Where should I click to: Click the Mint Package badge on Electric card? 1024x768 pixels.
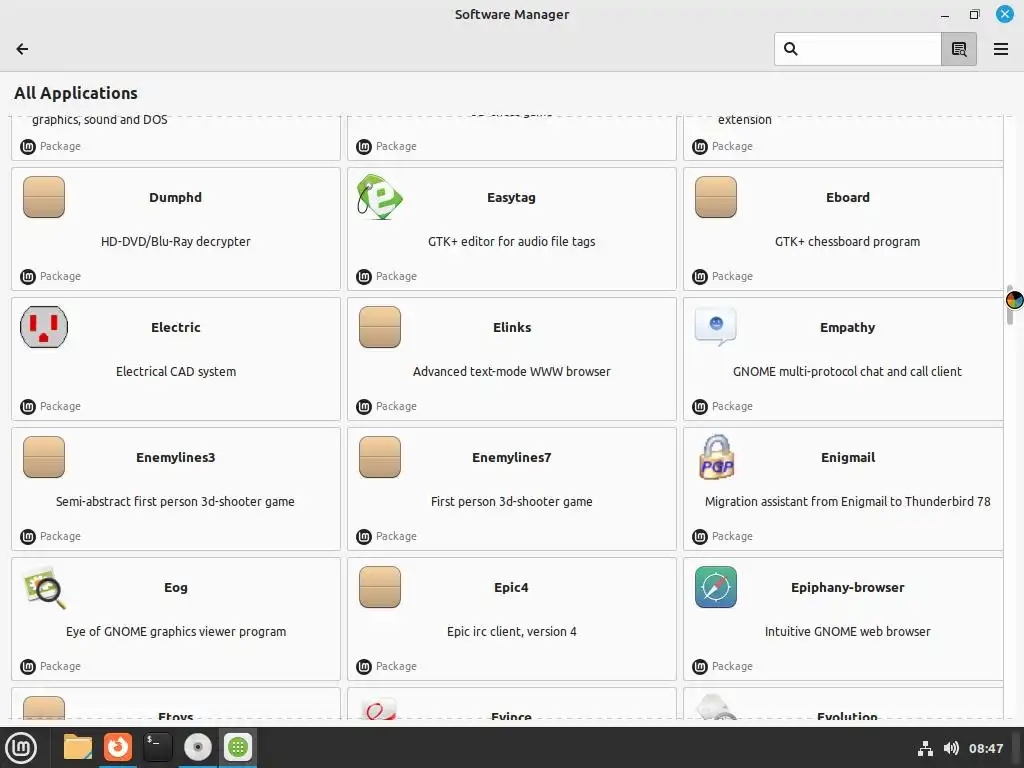click(x=50, y=406)
